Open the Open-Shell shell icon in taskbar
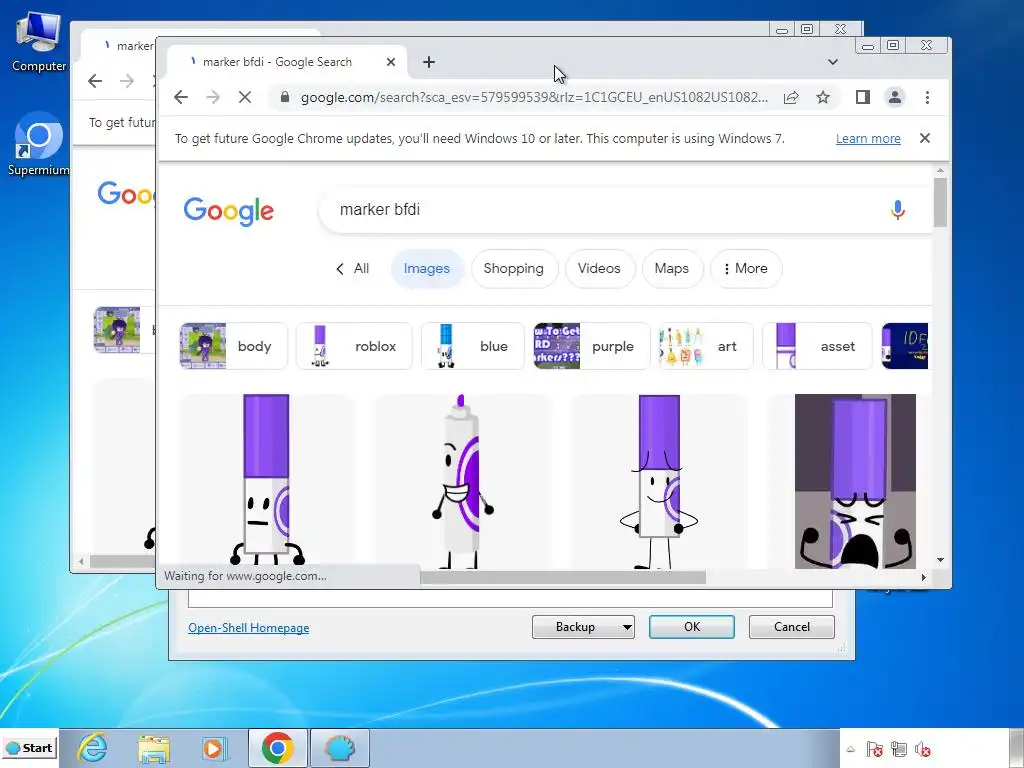The image size is (1024, 768). (x=340, y=748)
